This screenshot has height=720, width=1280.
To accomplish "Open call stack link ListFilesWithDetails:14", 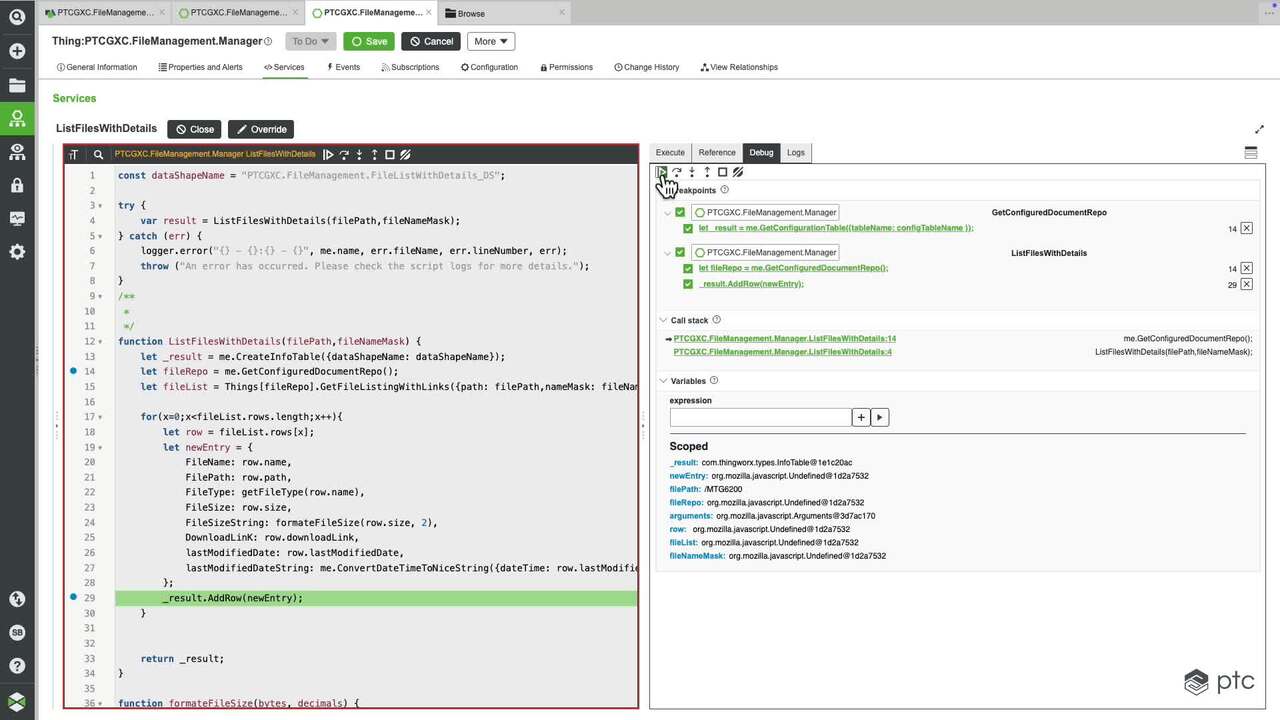I will (x=784, y=339).
